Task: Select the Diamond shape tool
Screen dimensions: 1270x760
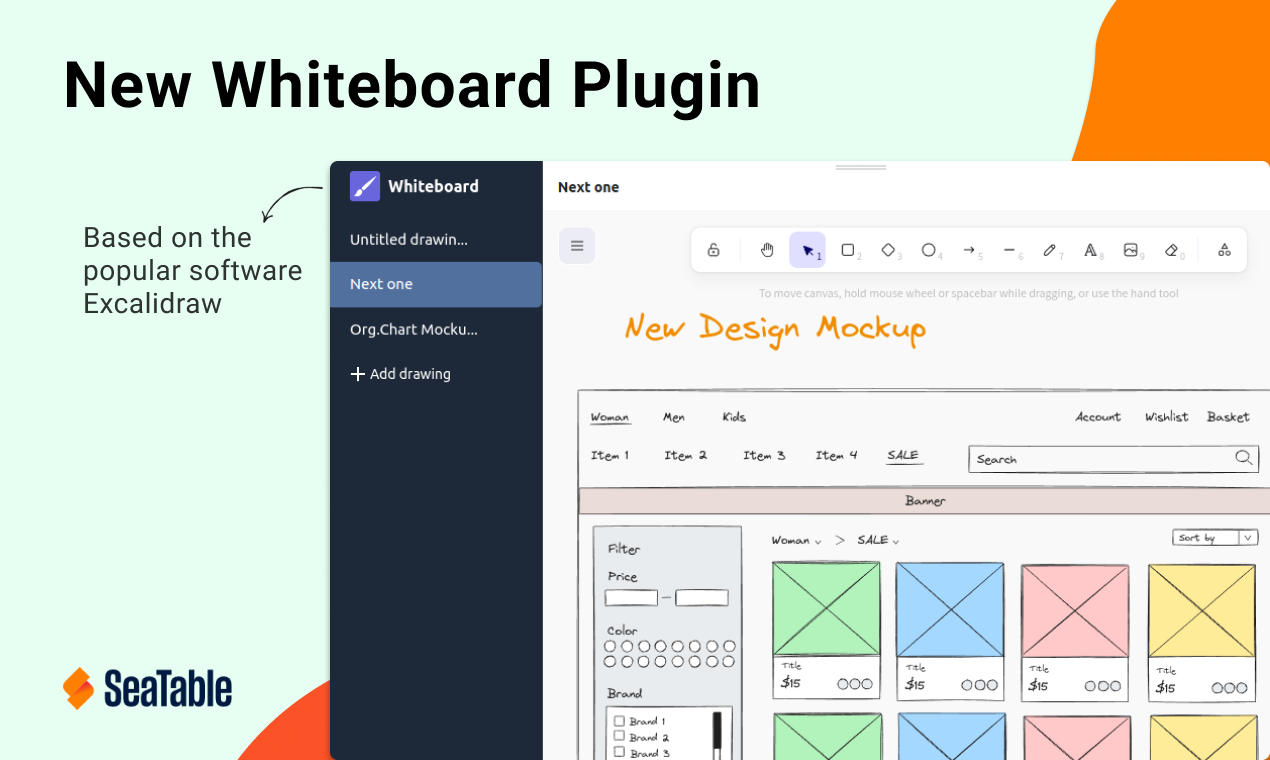Action: coord(889,250)
